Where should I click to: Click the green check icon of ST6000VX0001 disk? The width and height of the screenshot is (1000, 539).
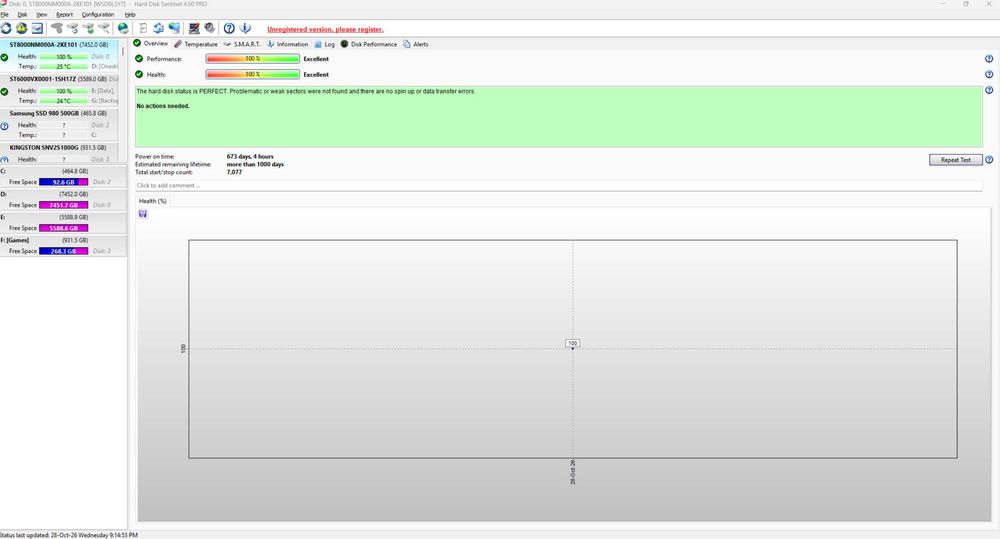pyautogui.click(x=4, y=91)
